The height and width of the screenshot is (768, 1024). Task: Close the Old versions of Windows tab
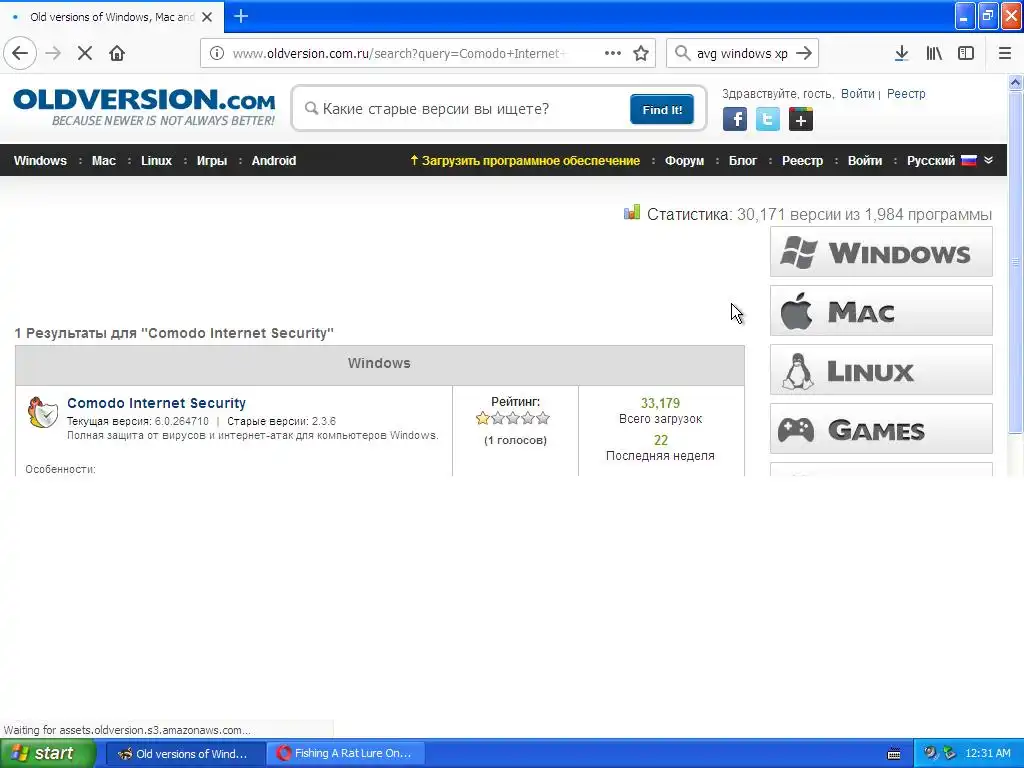pos(207,17)
